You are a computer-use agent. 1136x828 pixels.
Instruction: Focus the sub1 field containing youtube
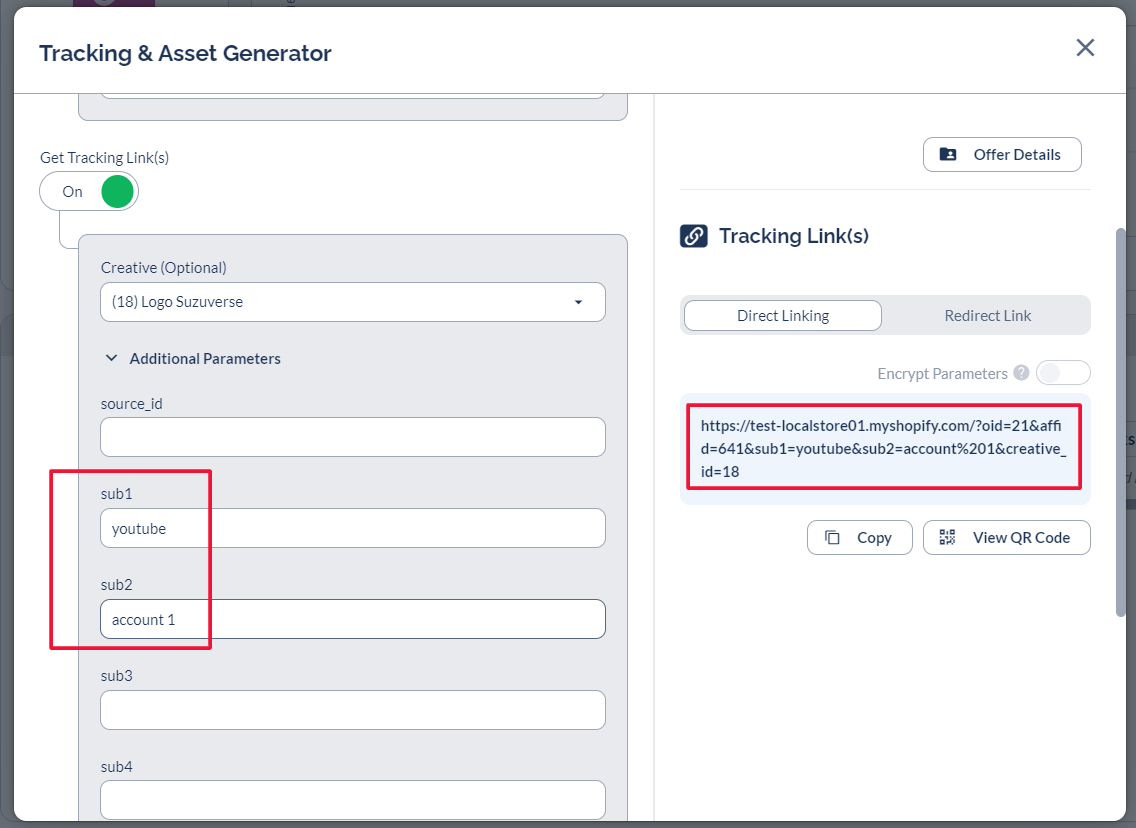tap(352, 529)
